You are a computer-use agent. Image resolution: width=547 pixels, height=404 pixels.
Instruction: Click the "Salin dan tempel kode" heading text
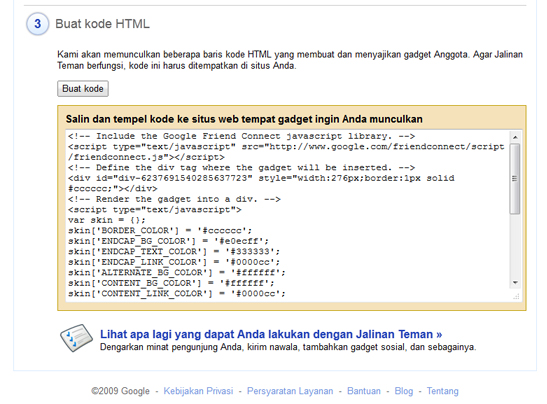coord(244,119)
